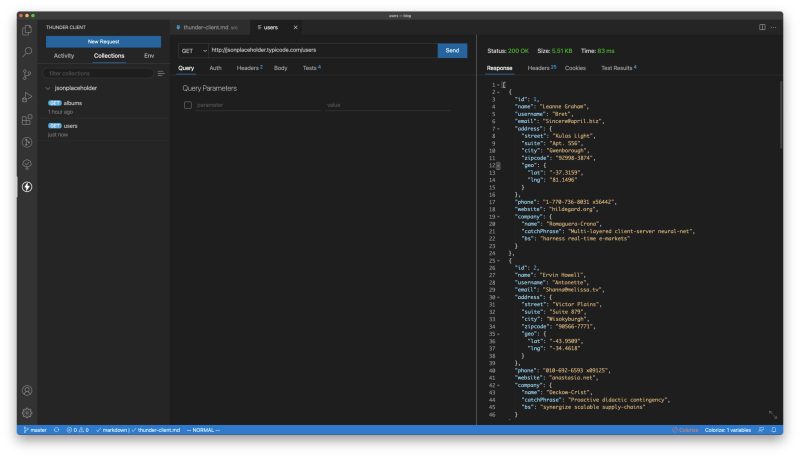Open the tree check icon in activity bar
The image size is (800, 457).
coord(27,164)
